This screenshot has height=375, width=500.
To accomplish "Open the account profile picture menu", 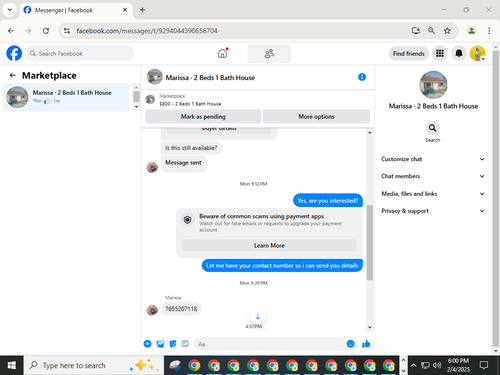I will [x=477, y=53].
